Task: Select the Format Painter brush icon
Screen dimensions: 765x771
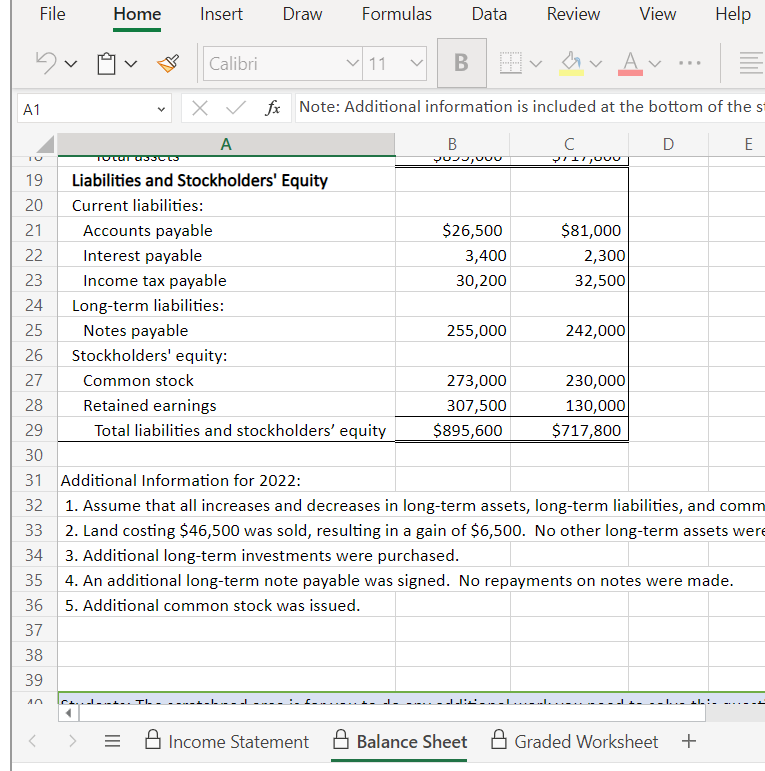Action: pyautogui.click(x=168, y=63)
